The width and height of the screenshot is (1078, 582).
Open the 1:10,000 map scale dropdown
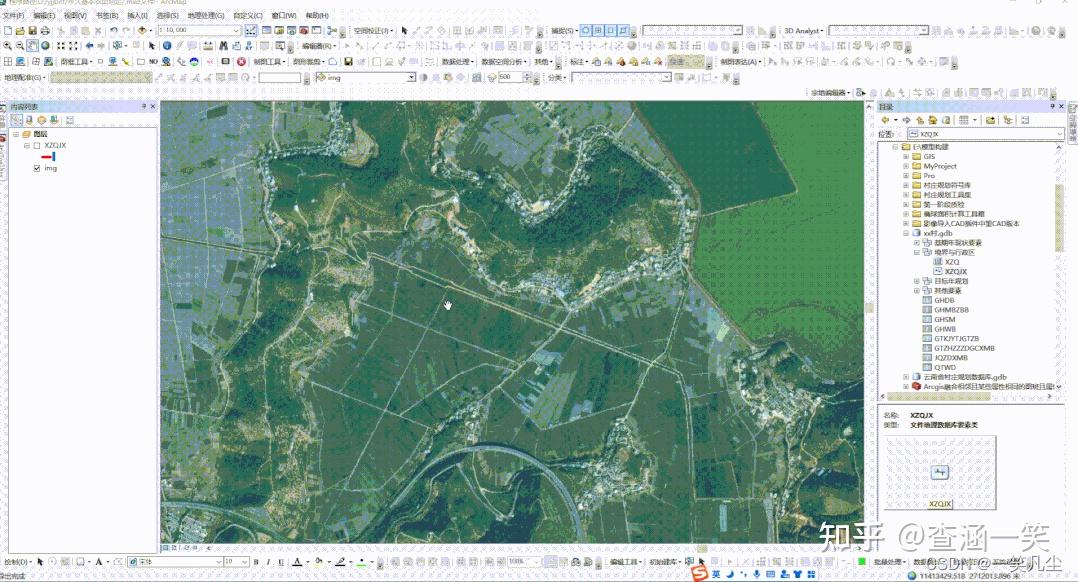237,30
